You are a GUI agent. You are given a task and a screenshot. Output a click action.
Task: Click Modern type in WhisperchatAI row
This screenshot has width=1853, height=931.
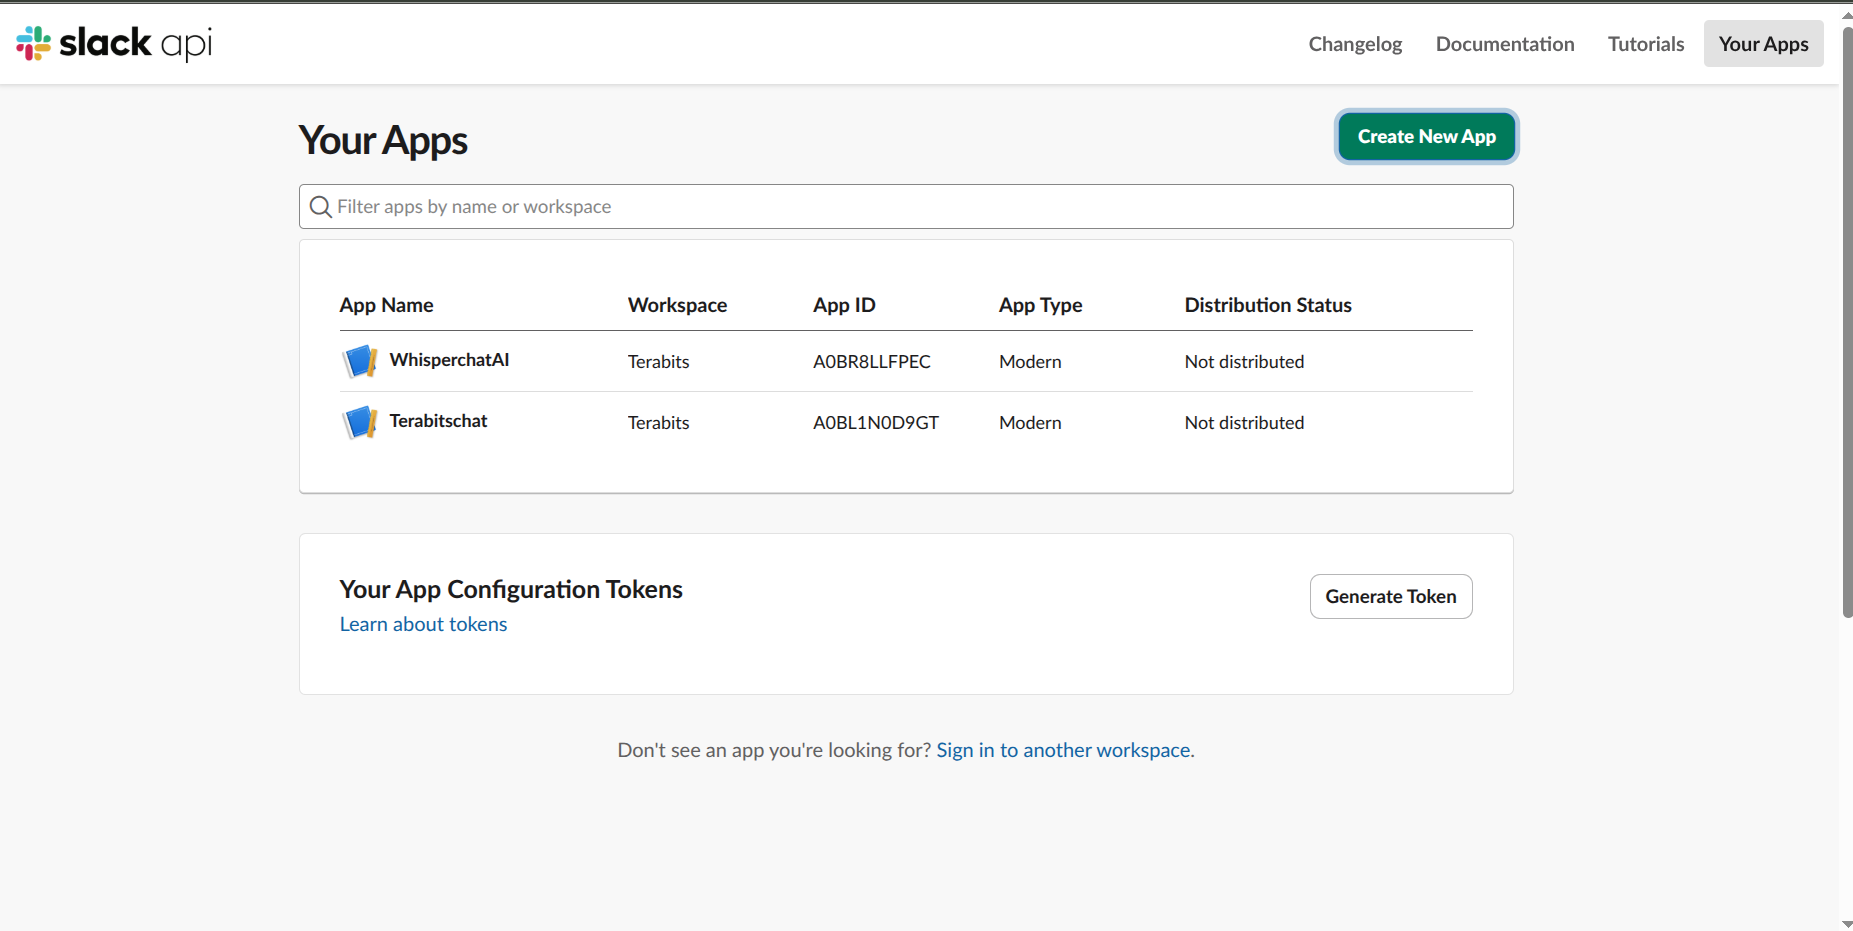pos(1030,362)
